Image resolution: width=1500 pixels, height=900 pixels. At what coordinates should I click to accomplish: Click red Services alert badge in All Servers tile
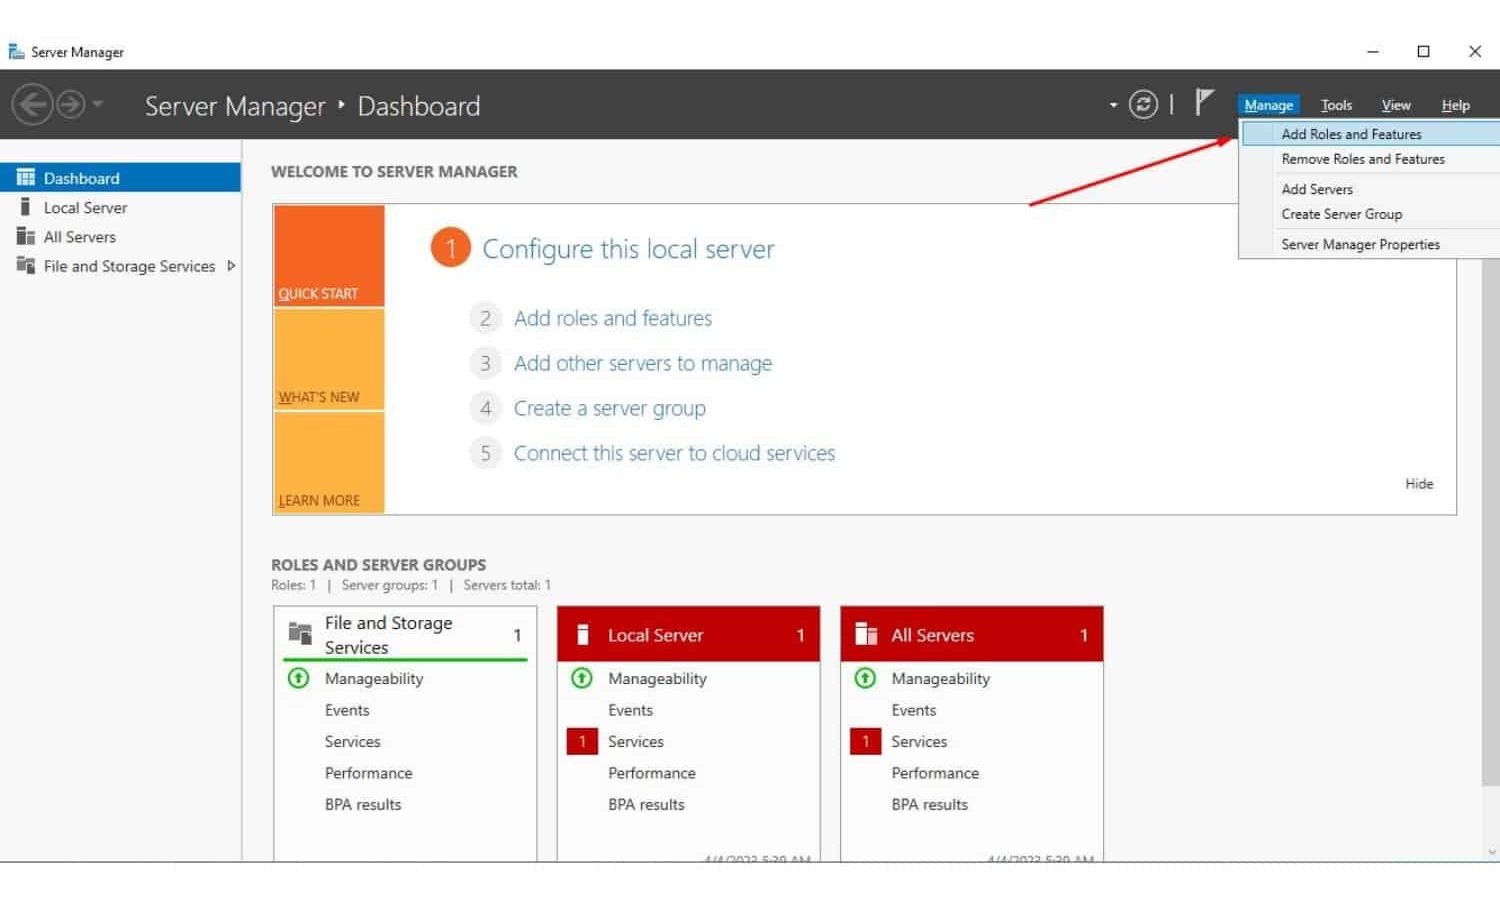866,741
